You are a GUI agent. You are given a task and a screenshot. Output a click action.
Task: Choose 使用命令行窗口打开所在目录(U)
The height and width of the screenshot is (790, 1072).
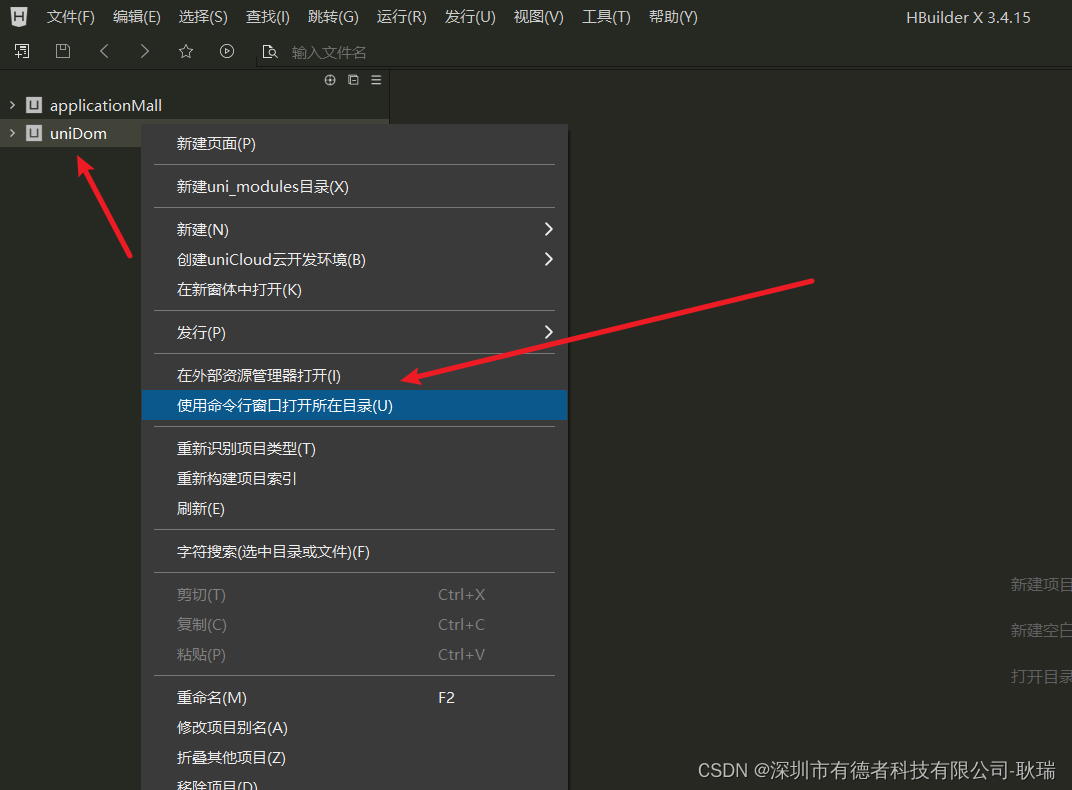[x=354, y=406]
